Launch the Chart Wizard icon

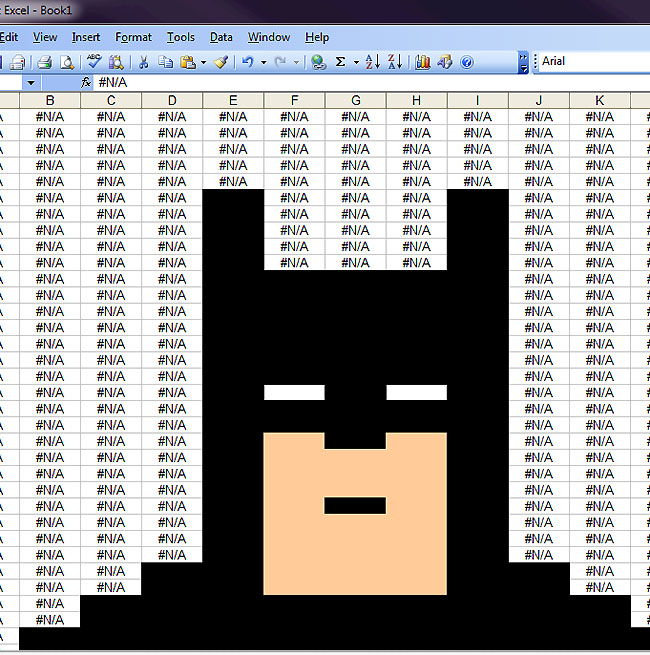422,63
